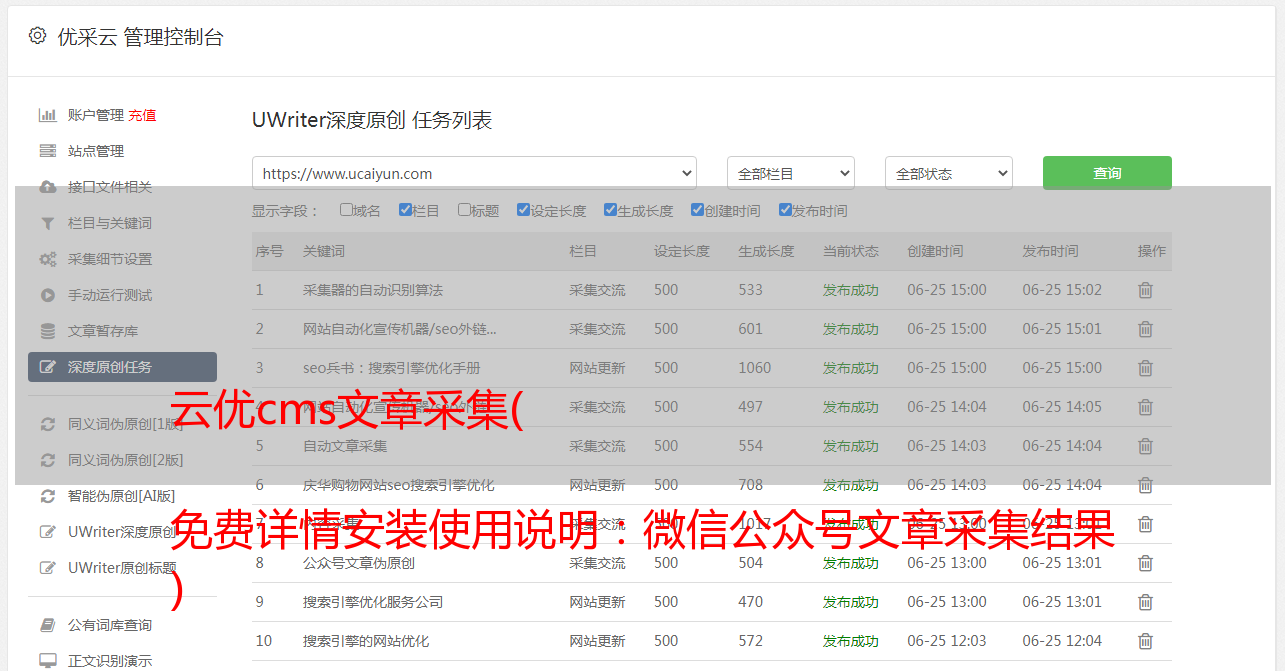Select 深度原创任务 sidebar item
This screenshot has height=671, width=1285.
click(x=122, y=367)
